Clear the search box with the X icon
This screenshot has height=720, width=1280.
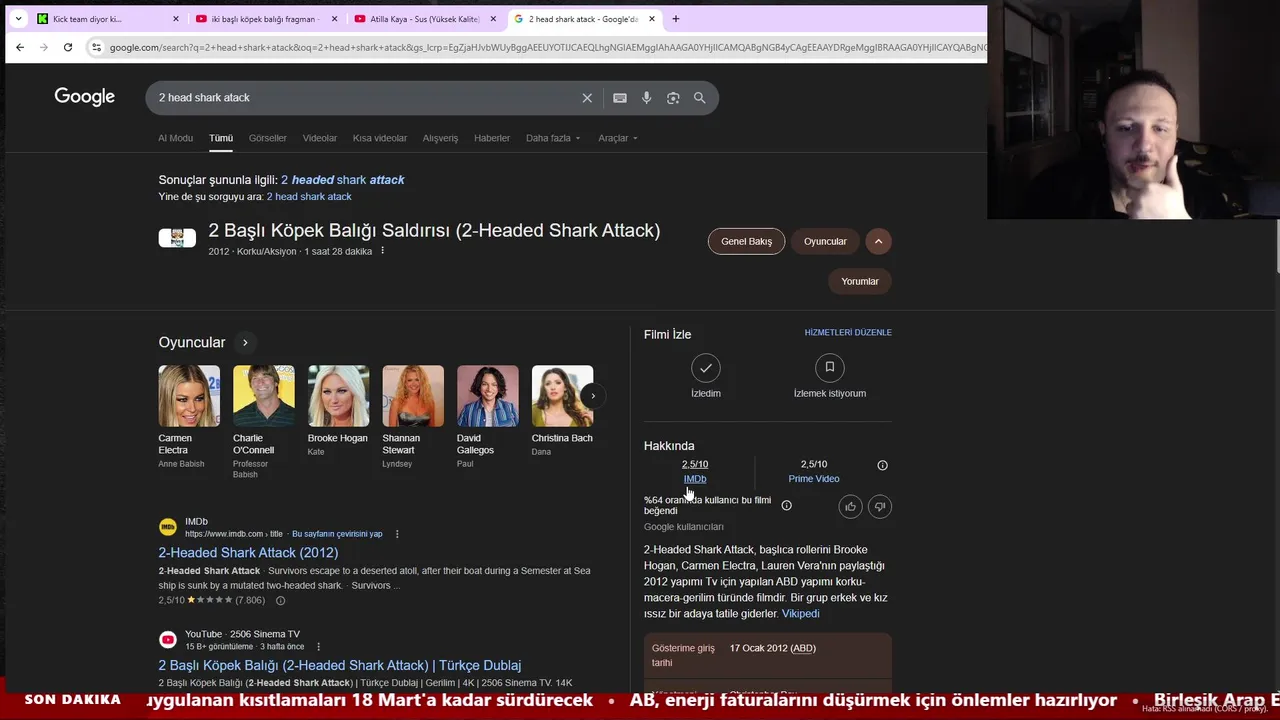pos(587,98)
